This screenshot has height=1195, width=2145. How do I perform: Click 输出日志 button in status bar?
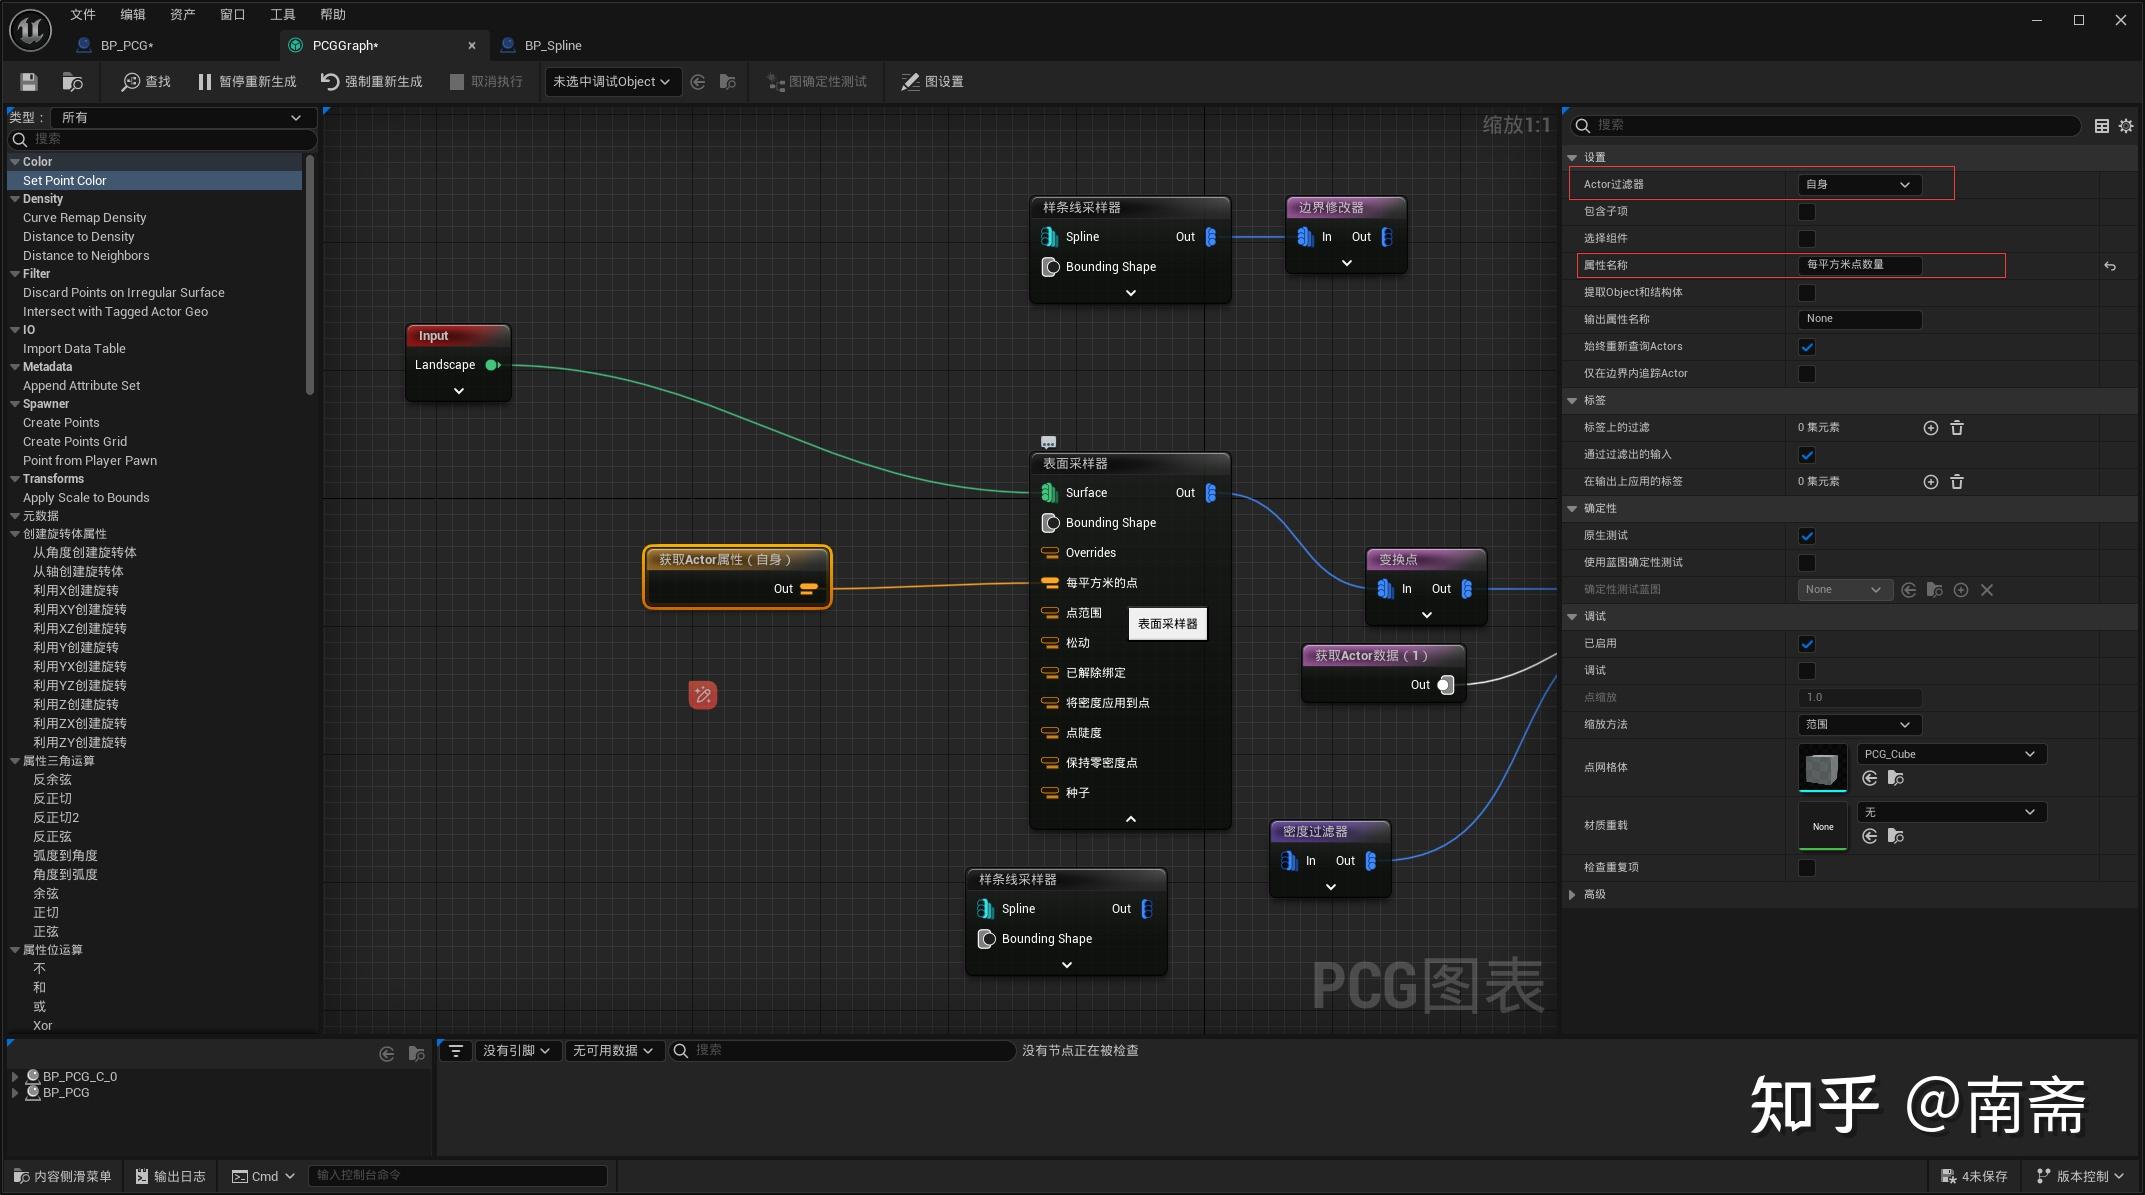click(170, 1176)
